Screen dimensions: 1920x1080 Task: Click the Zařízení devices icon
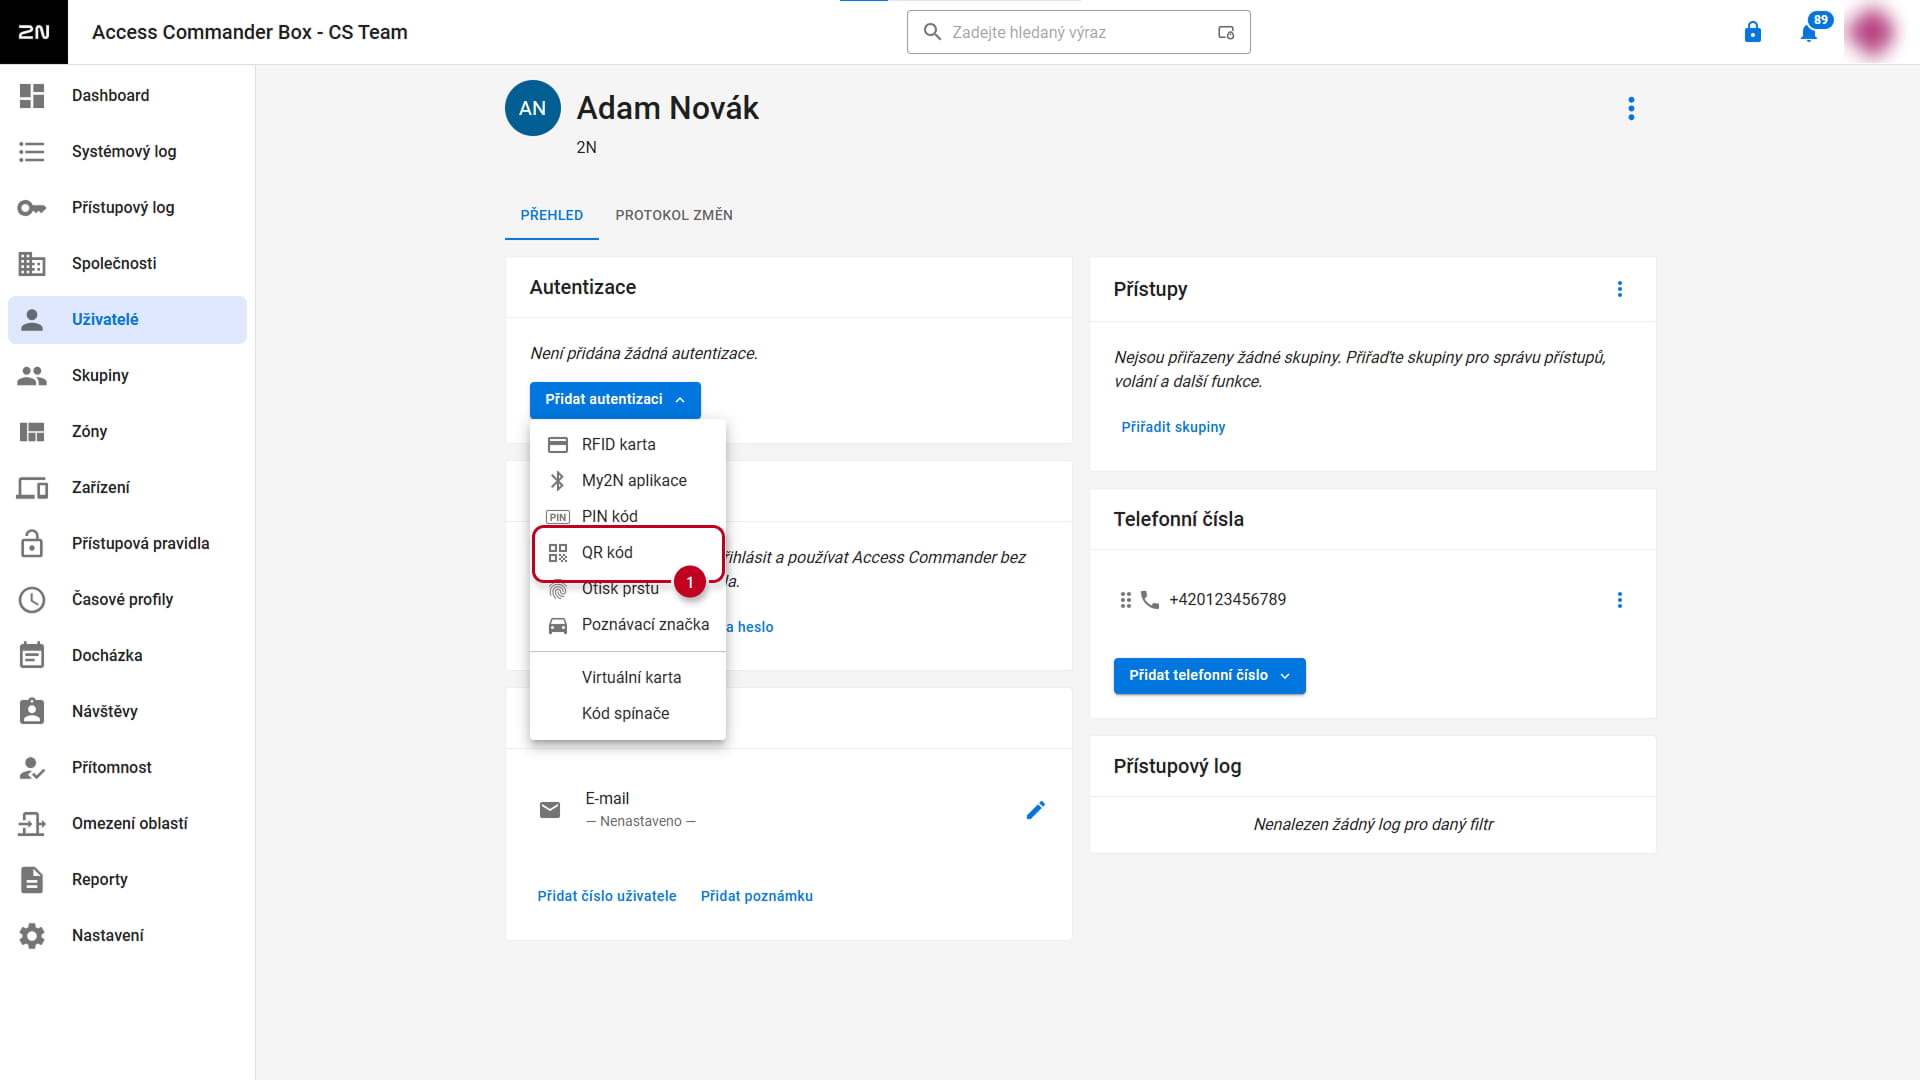coord(32,488)
